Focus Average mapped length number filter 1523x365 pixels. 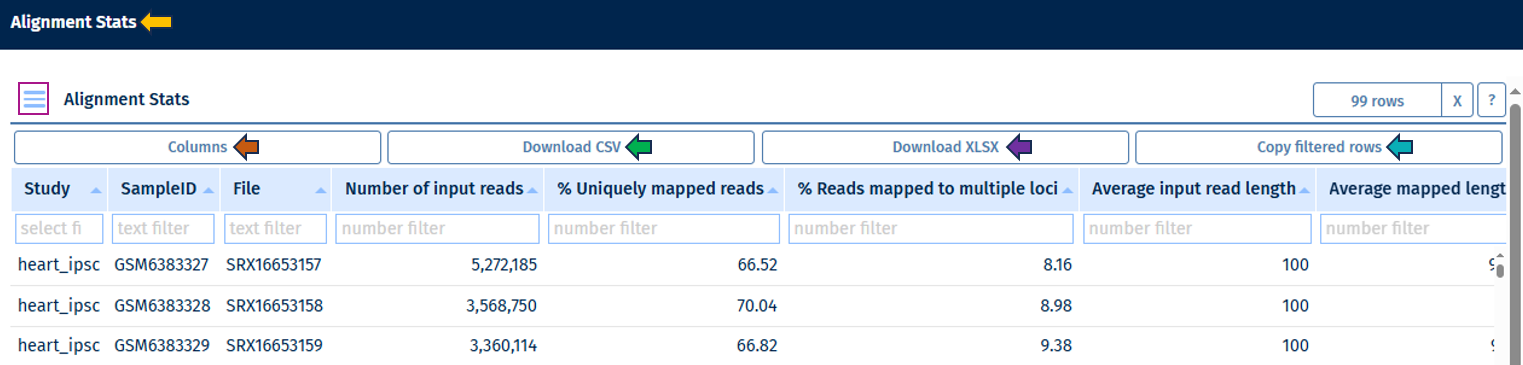pyautogui.click(x=1414, y=228)
